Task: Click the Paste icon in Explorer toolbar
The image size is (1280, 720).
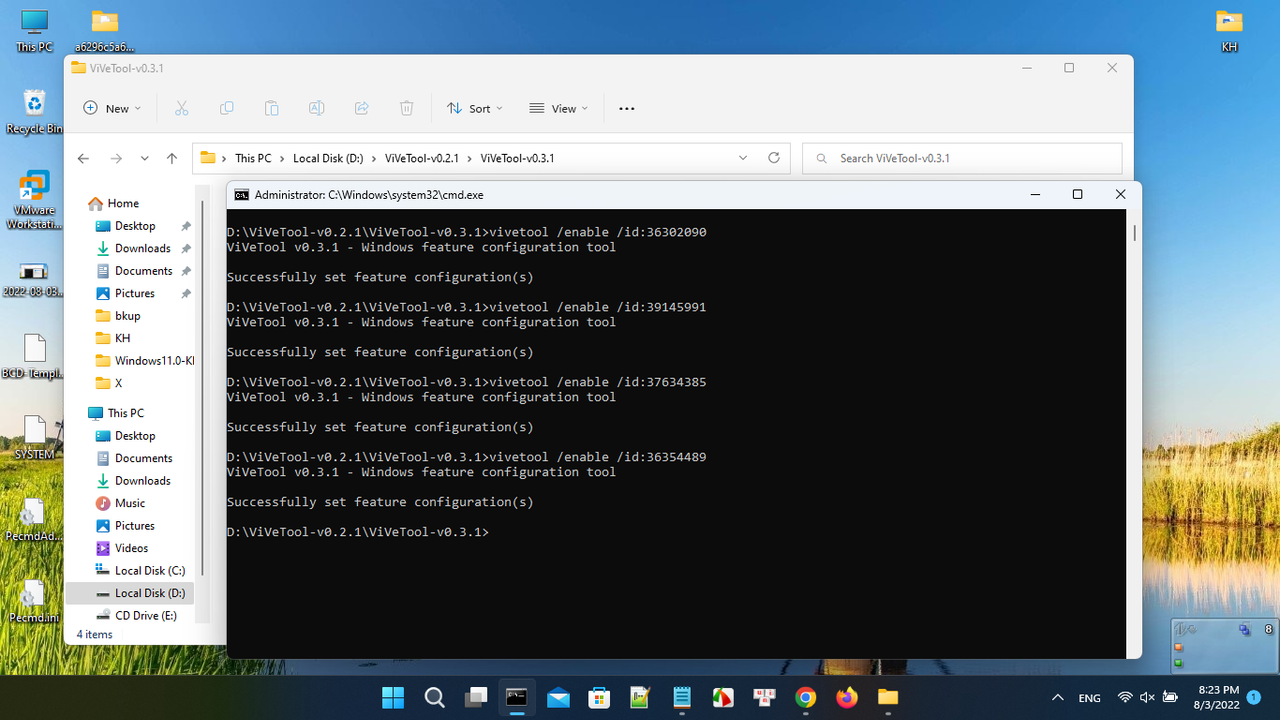Action: click(x=271, y=108)
